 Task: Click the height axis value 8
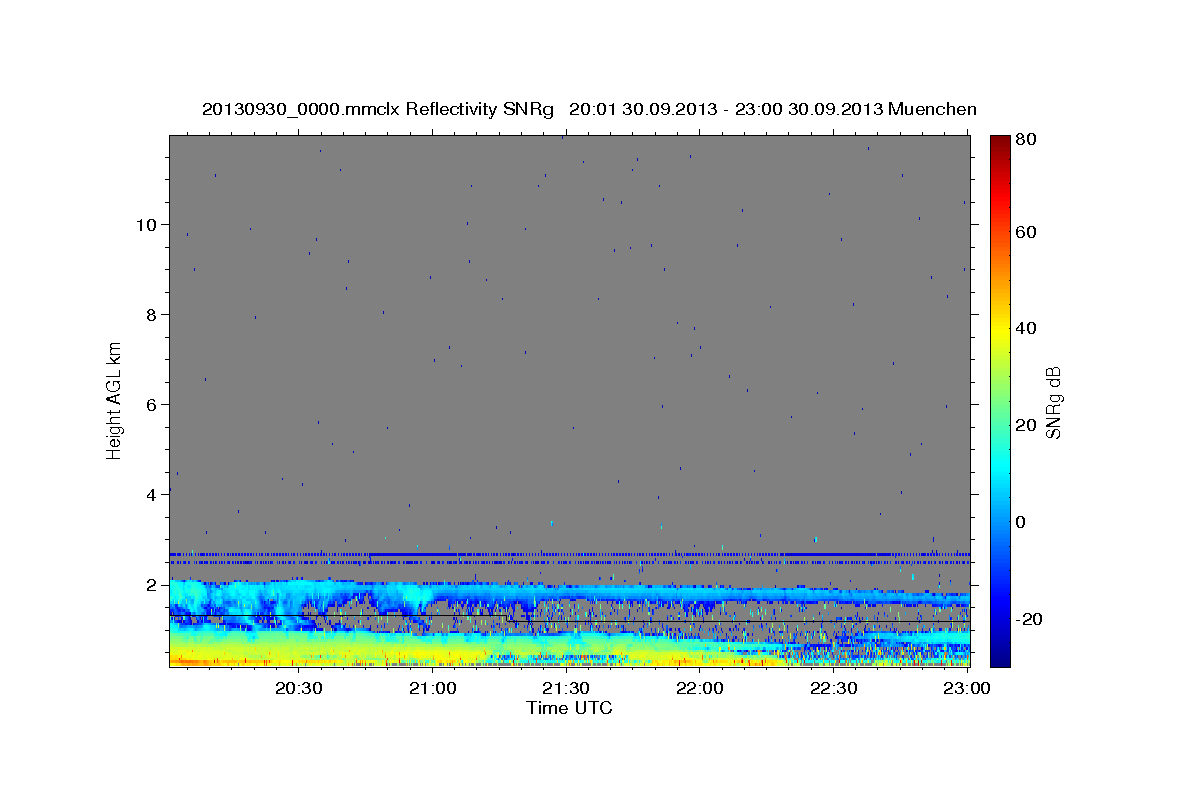tap(153, 314)
